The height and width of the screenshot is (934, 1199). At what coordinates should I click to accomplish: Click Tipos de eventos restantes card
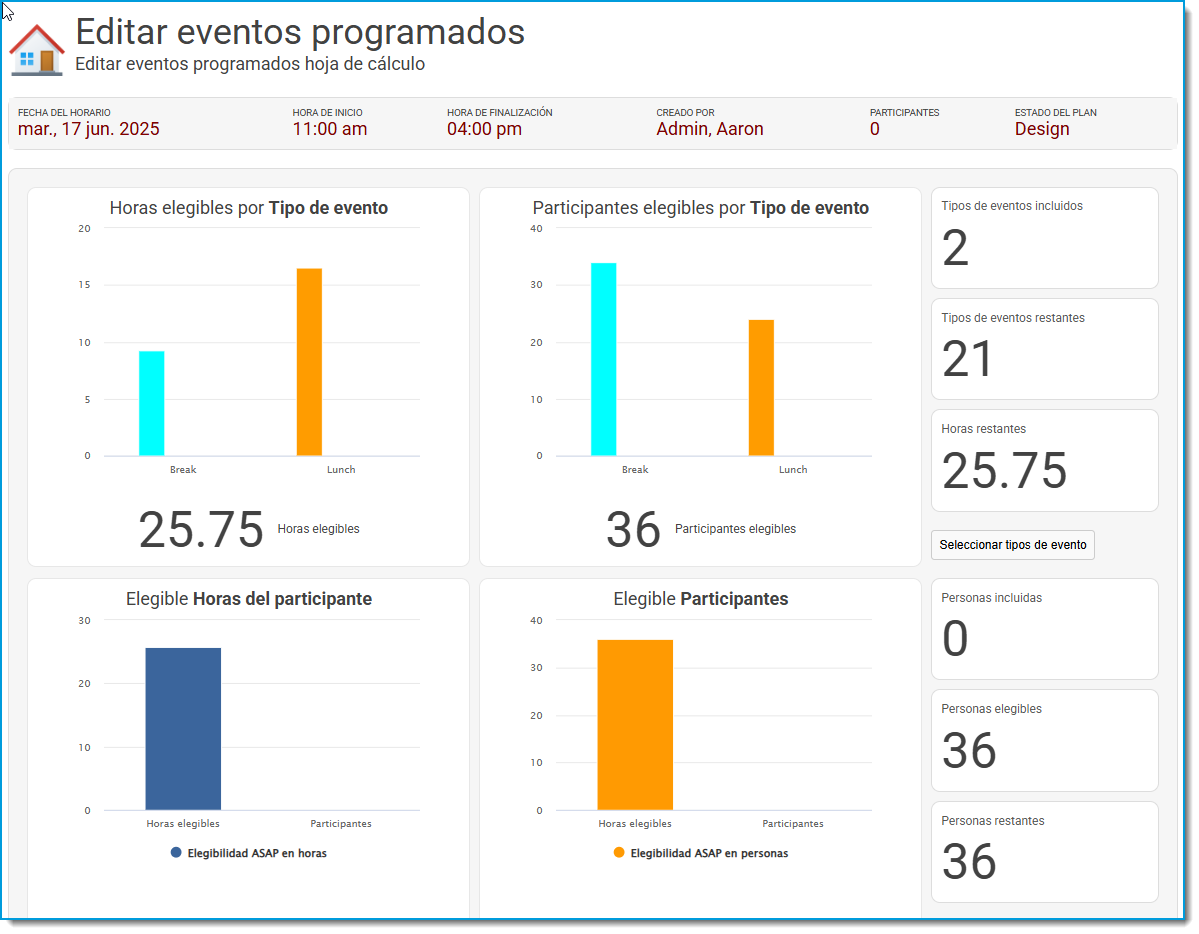click(x=1045, y=349)
